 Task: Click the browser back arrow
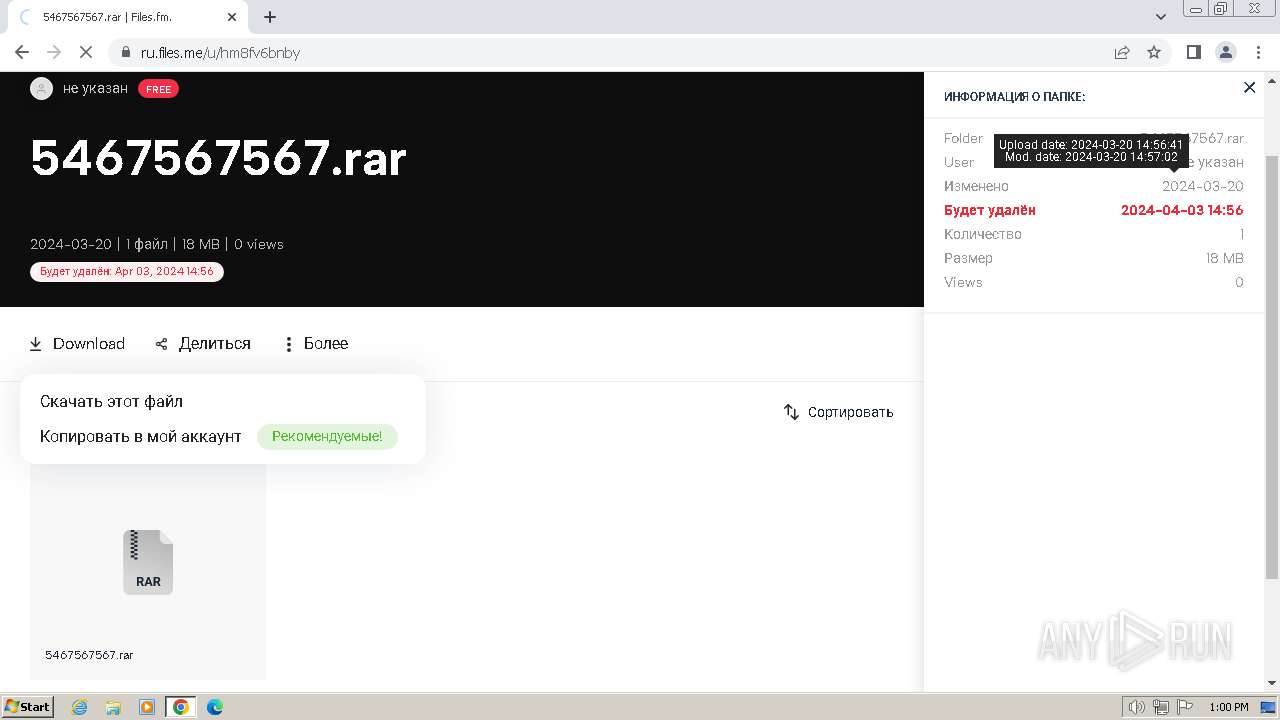pyautogui.click(x=22, y=52)
